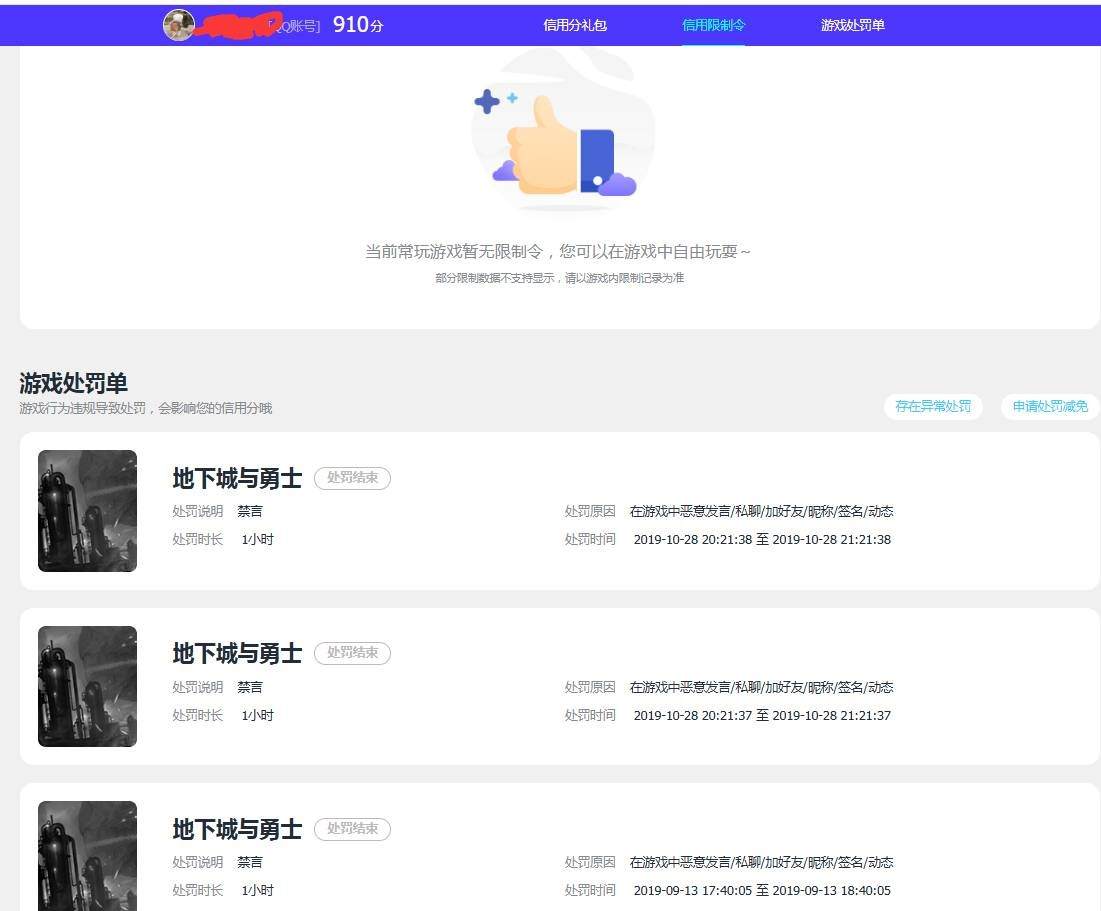Click the text 当前常玩游戏暂无限制令
Viewport: 1101px width, 911px height.
454,251
